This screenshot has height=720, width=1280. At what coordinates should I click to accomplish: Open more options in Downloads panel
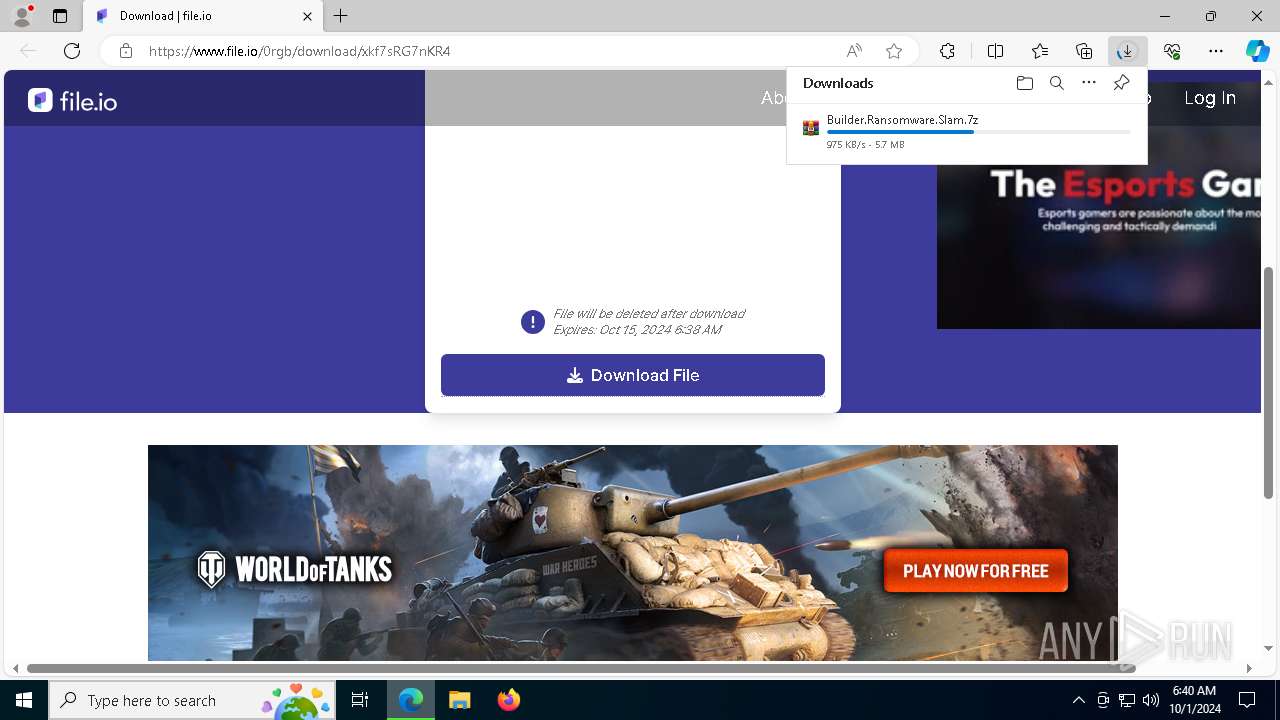(1089, 83)
